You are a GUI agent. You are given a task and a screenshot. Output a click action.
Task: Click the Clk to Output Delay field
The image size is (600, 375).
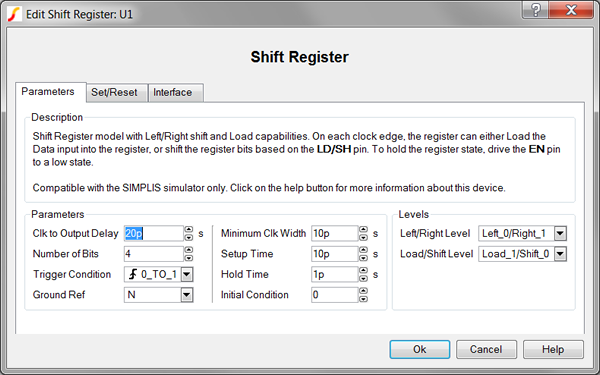[x=154, y=233]
